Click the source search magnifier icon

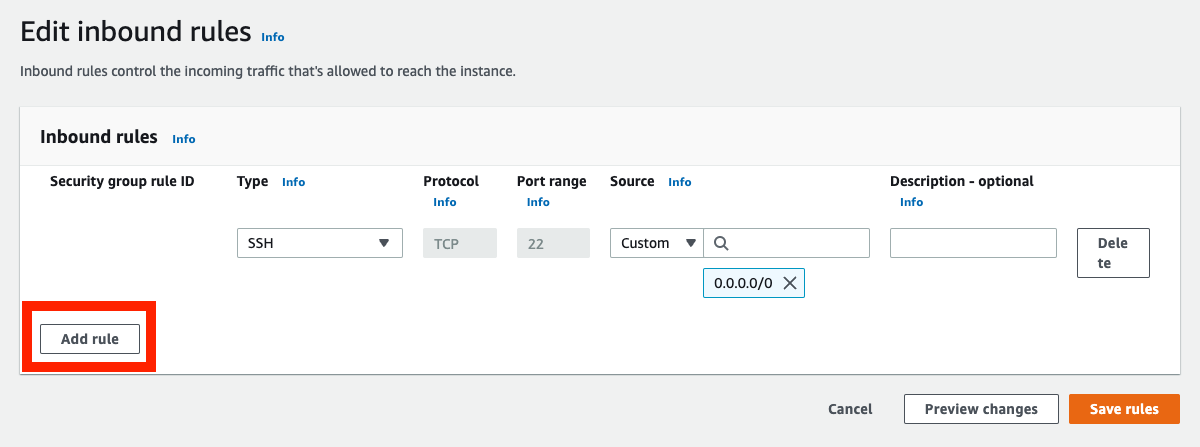click(722, 243)
